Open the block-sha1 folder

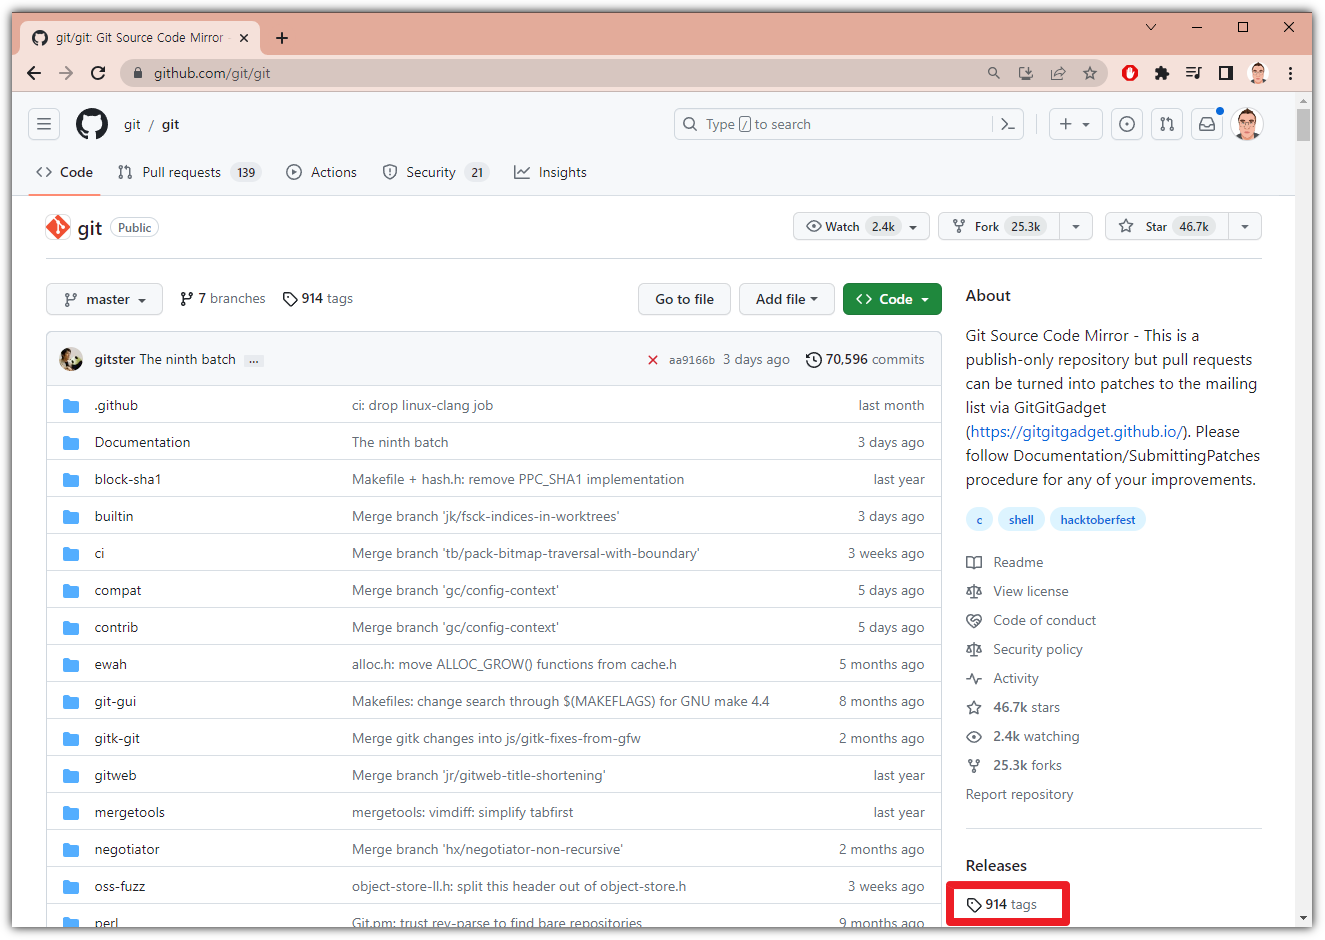128,479
